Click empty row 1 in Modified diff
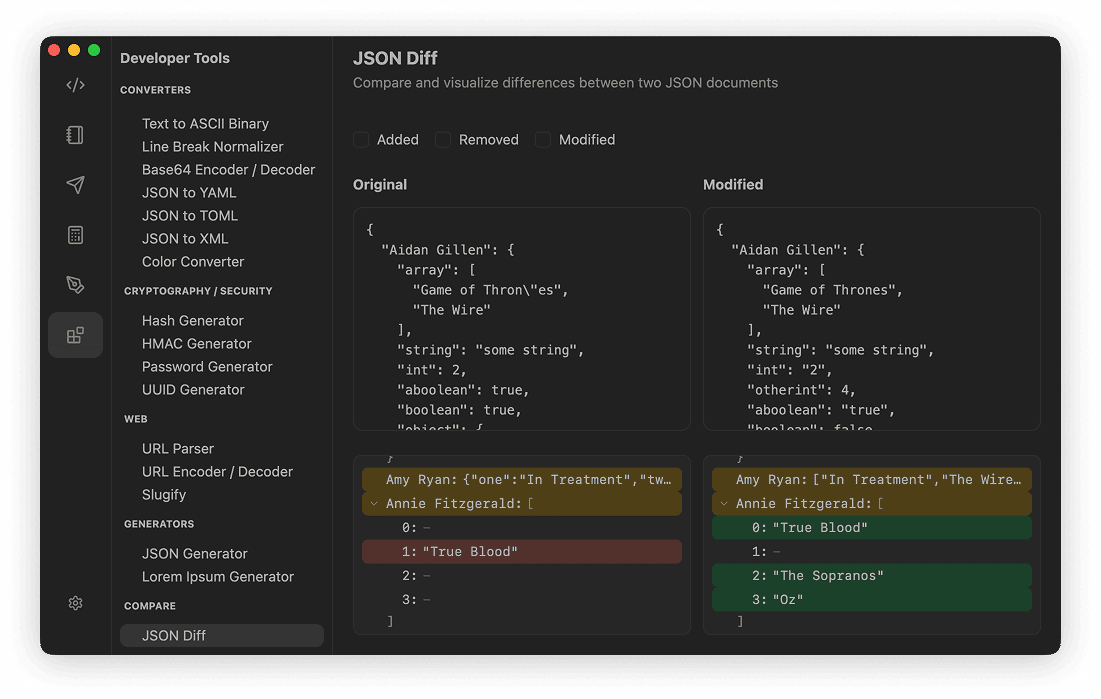The height and width of the screenshot is (699, 1101). pos(871,552)
